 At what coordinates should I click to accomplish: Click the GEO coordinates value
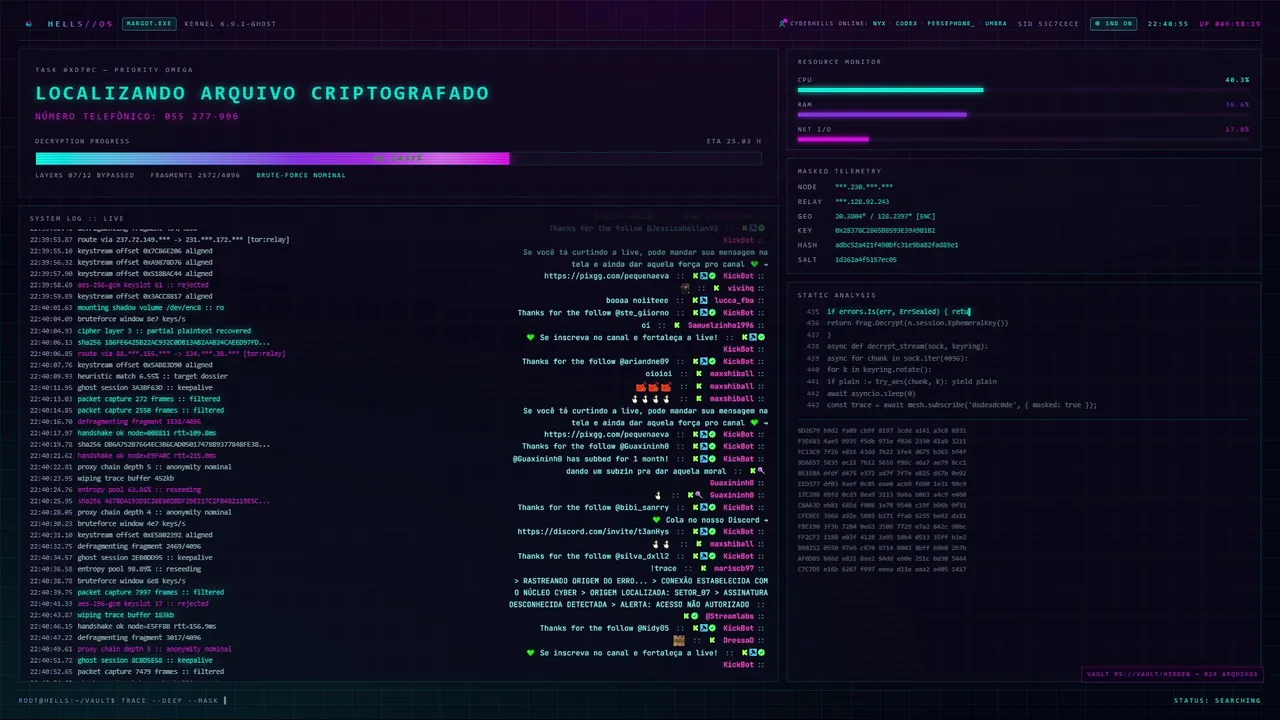885,216
